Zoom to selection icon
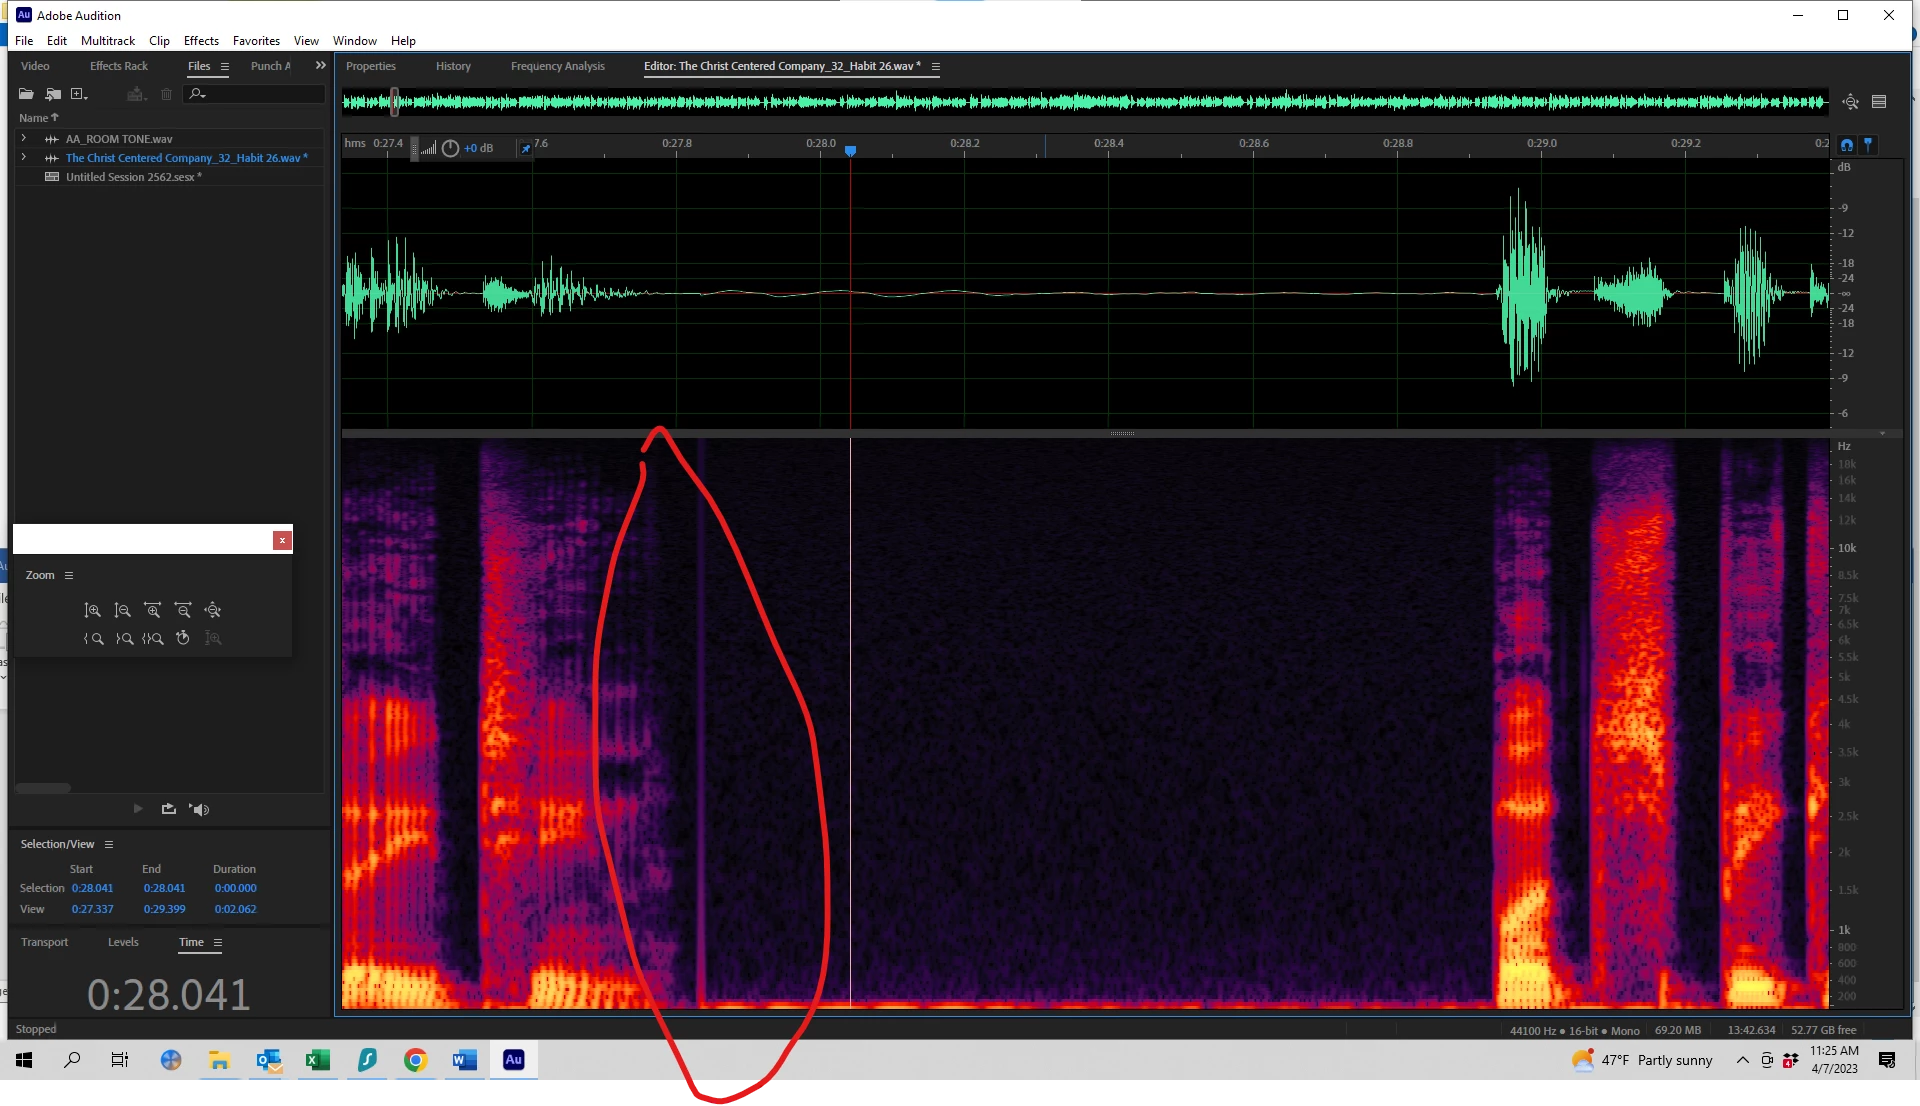1920x1106 pixels. point(152,638)
